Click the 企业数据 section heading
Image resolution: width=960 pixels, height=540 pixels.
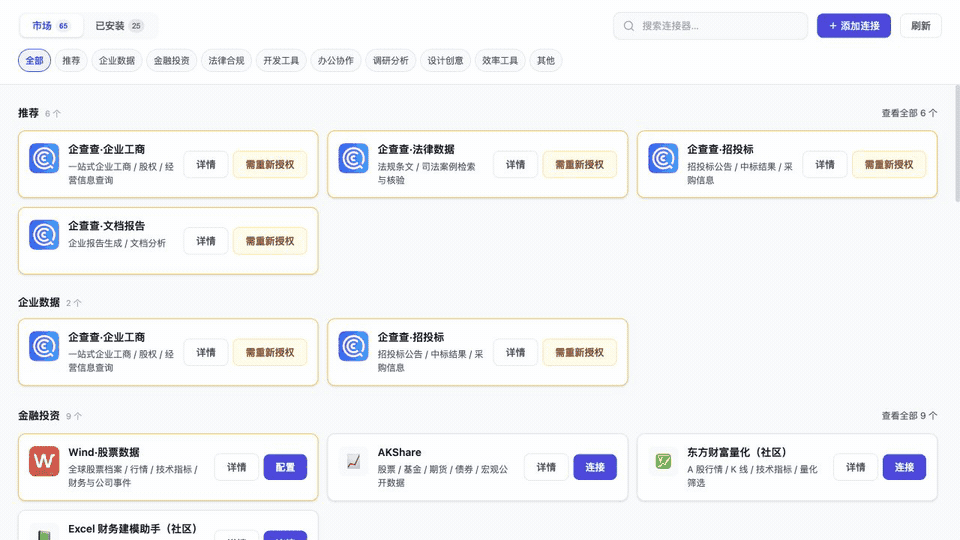[39, 302]
